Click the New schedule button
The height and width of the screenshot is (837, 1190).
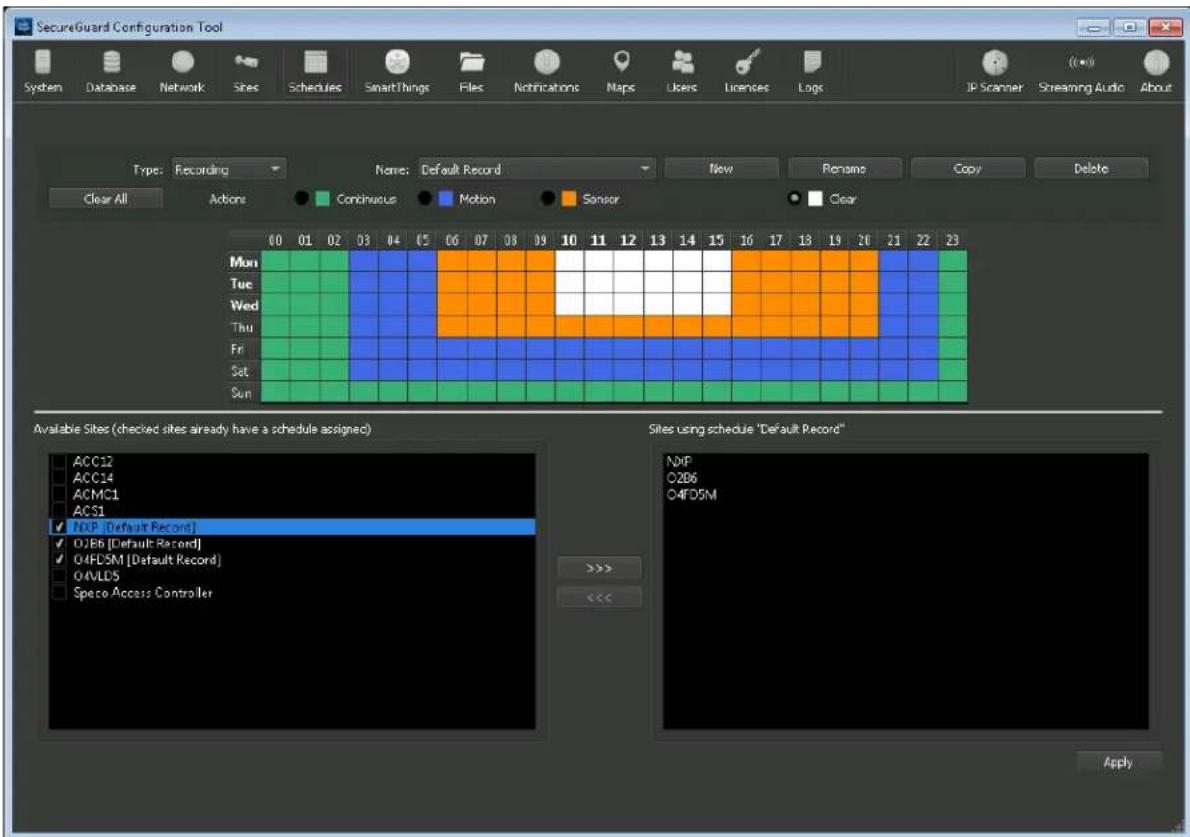coord(721,168)
